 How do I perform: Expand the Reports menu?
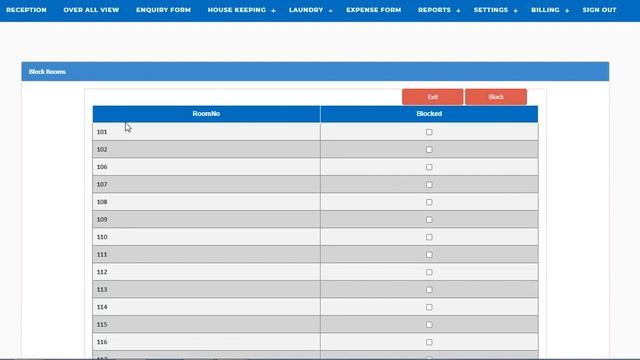[x=439, y=10]
